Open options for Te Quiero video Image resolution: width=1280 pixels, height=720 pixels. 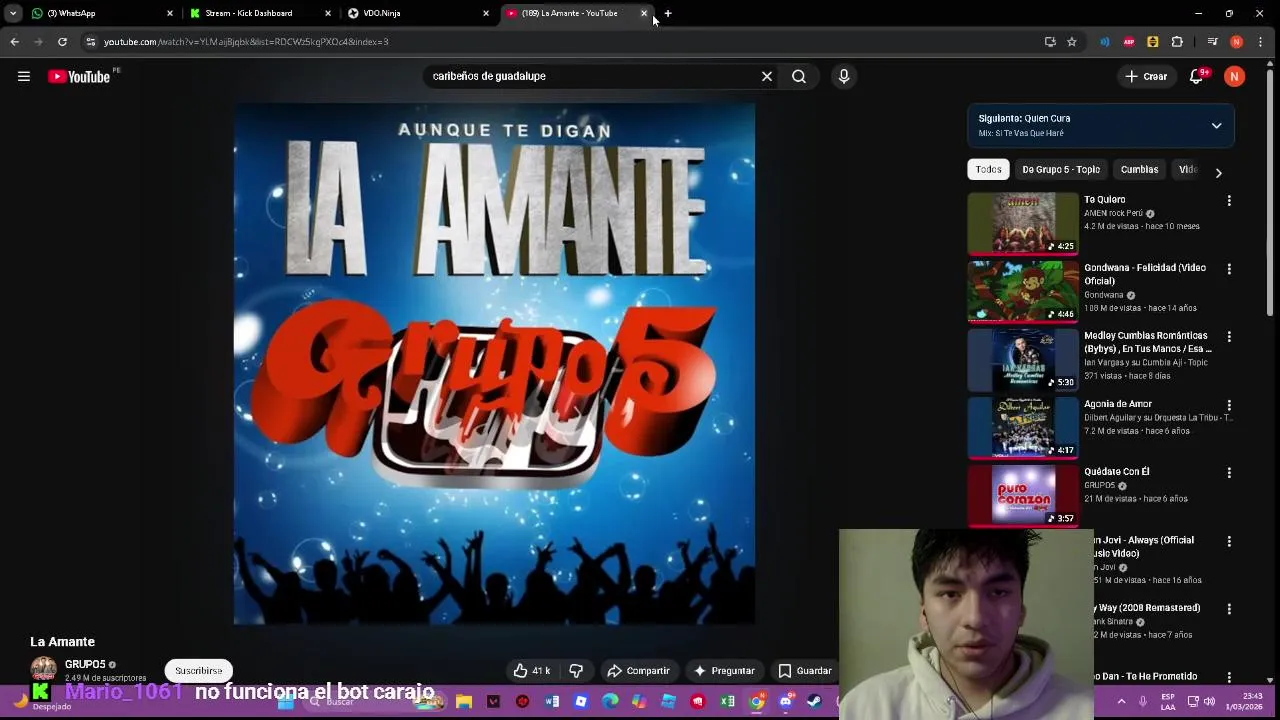[1229, 201]
